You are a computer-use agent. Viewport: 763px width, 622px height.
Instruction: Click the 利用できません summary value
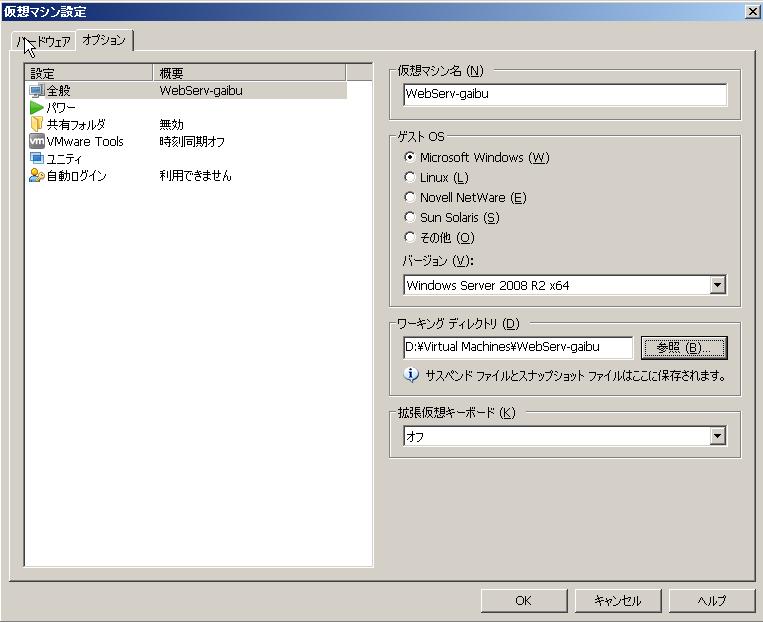pos(196,176)
